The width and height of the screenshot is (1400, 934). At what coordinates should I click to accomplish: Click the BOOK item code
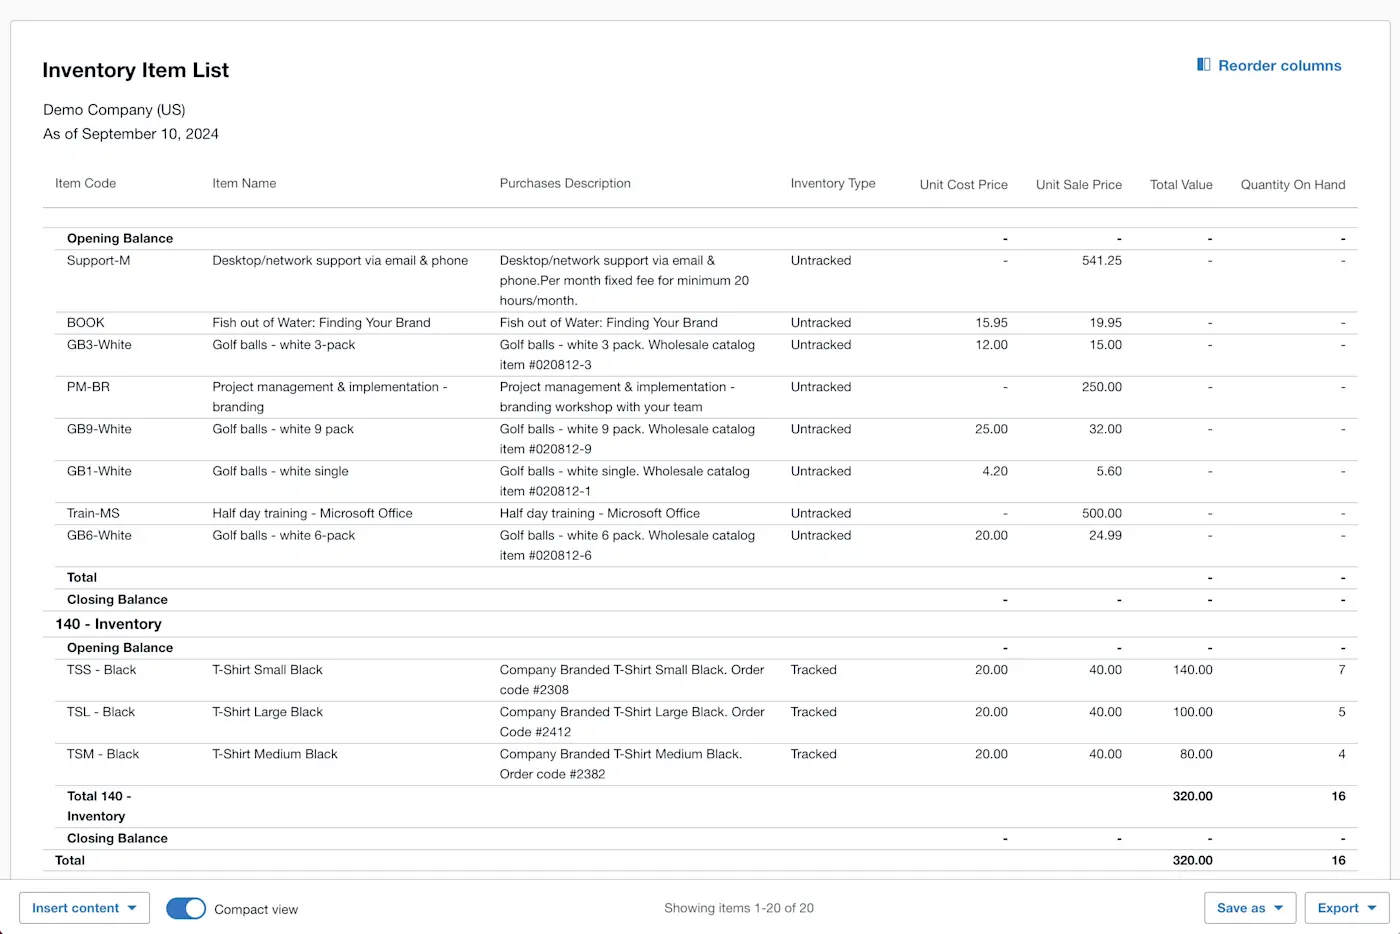(85, 322)
